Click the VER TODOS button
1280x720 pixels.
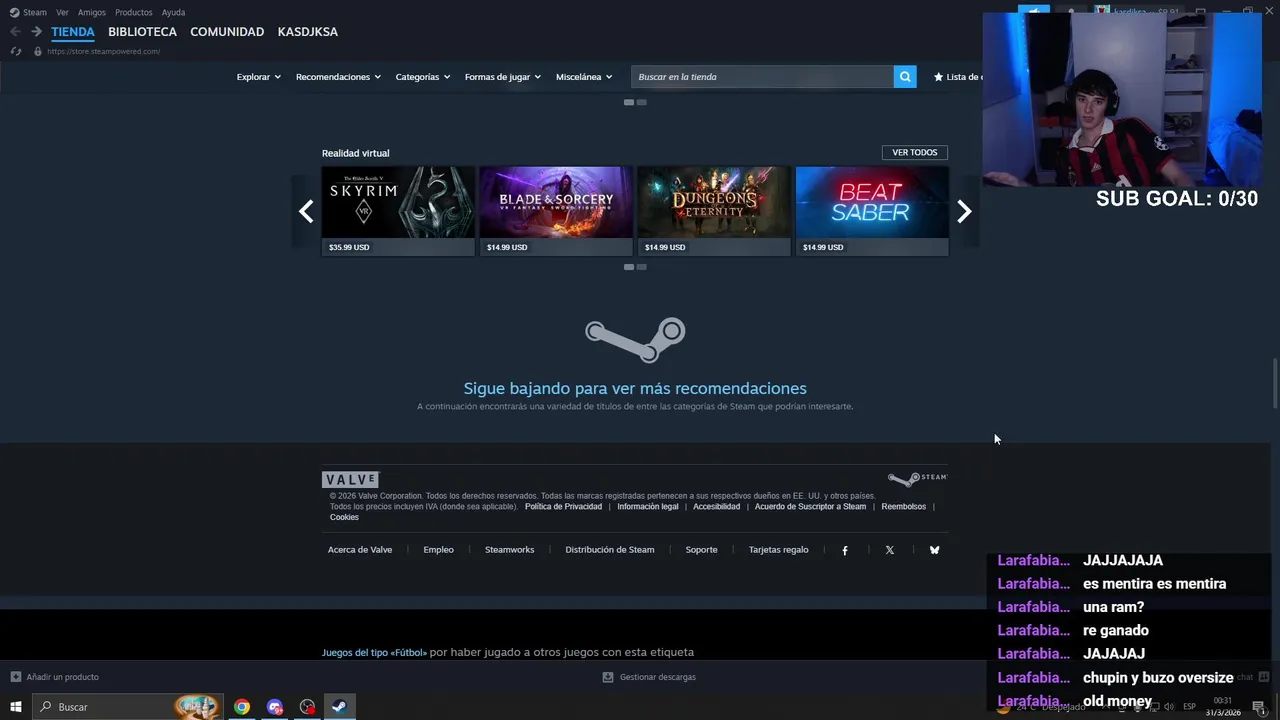pos(915,153)
